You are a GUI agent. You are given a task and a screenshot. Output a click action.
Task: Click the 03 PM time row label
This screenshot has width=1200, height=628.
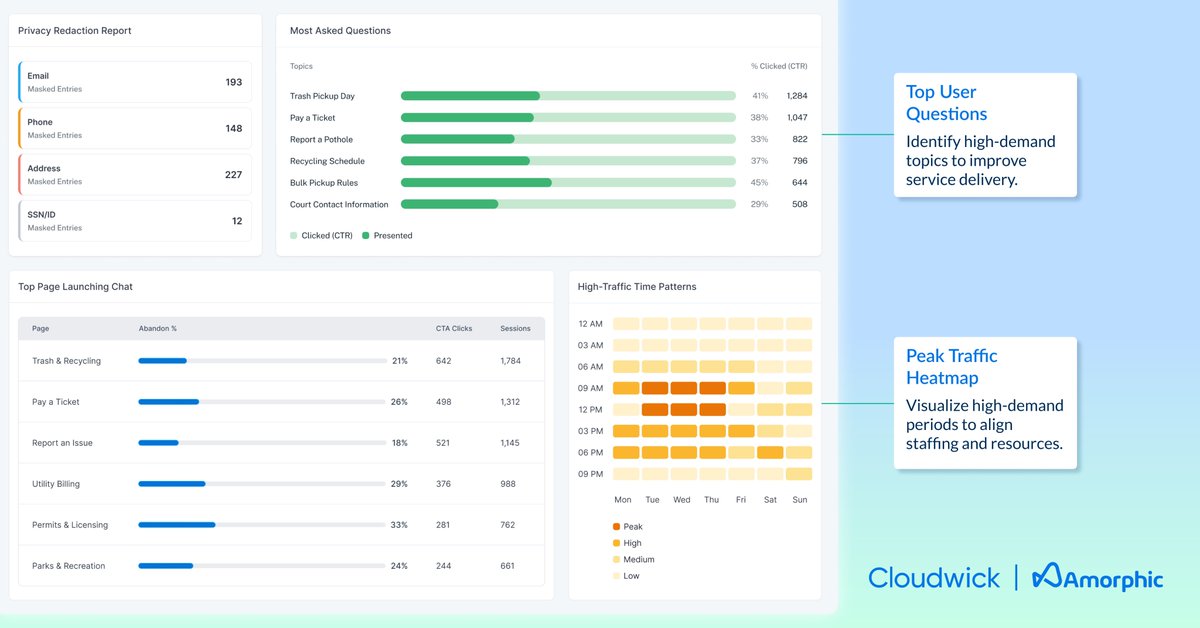click(x=591, y=431)
